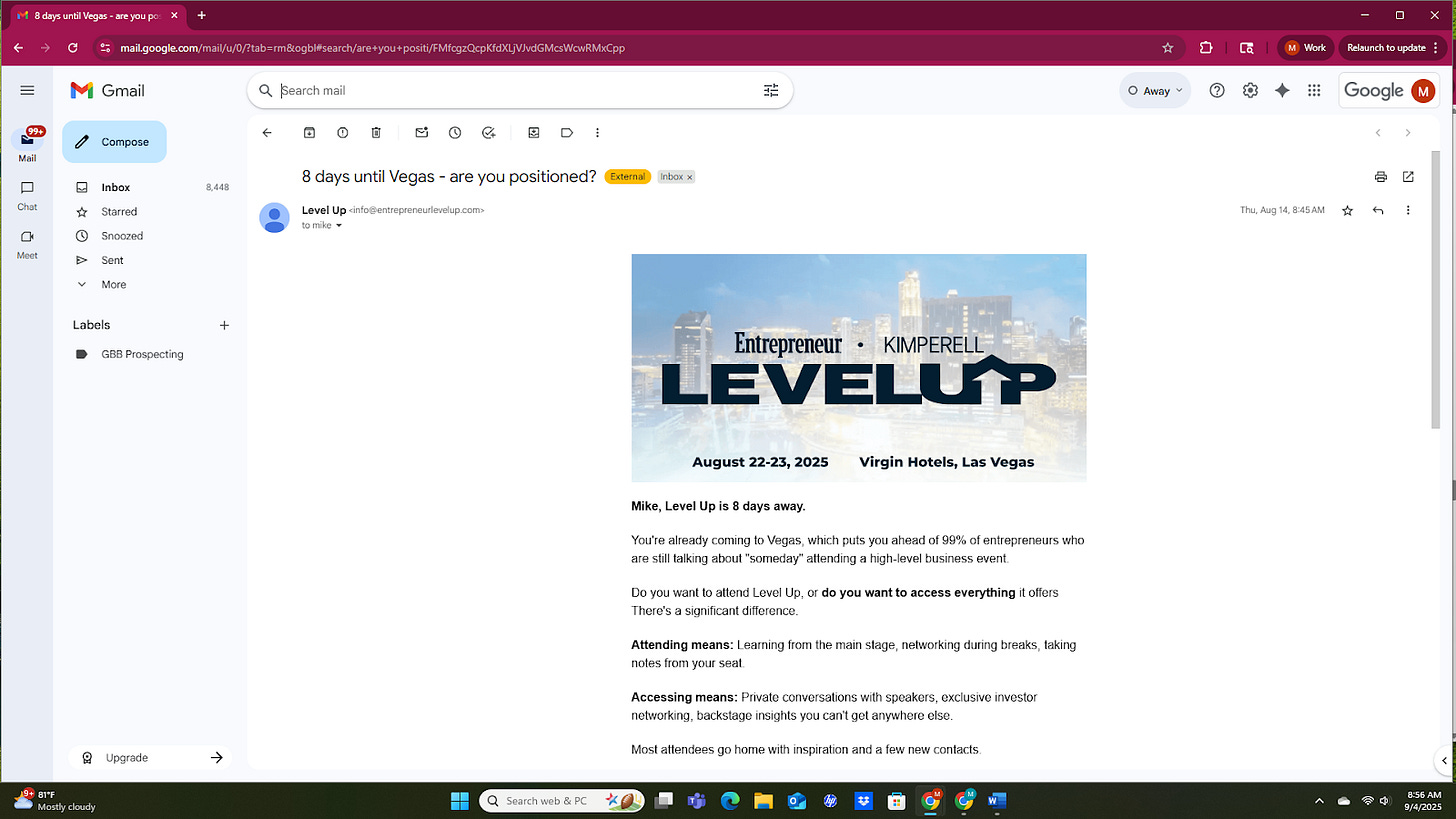Open the toolbar More options menu
The image size is (1456, 819).
tap(598, 132)
